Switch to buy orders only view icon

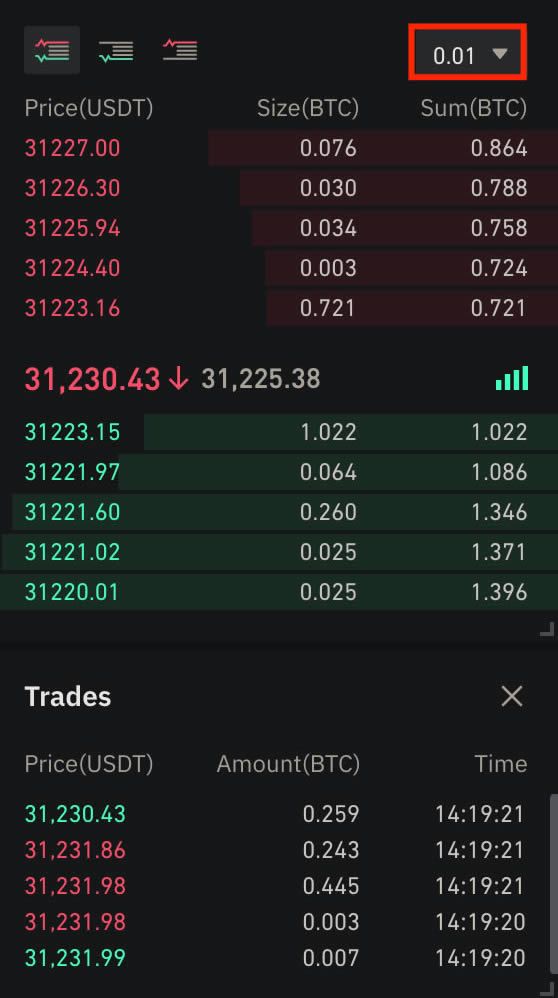(116, 50)
